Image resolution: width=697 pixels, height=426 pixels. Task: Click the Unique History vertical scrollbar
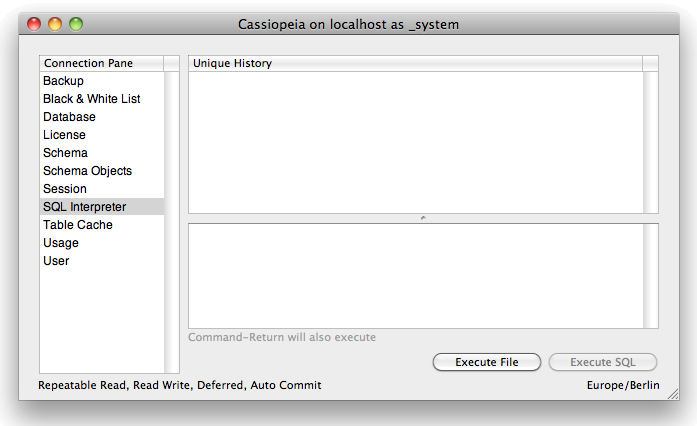coord(650,142)
